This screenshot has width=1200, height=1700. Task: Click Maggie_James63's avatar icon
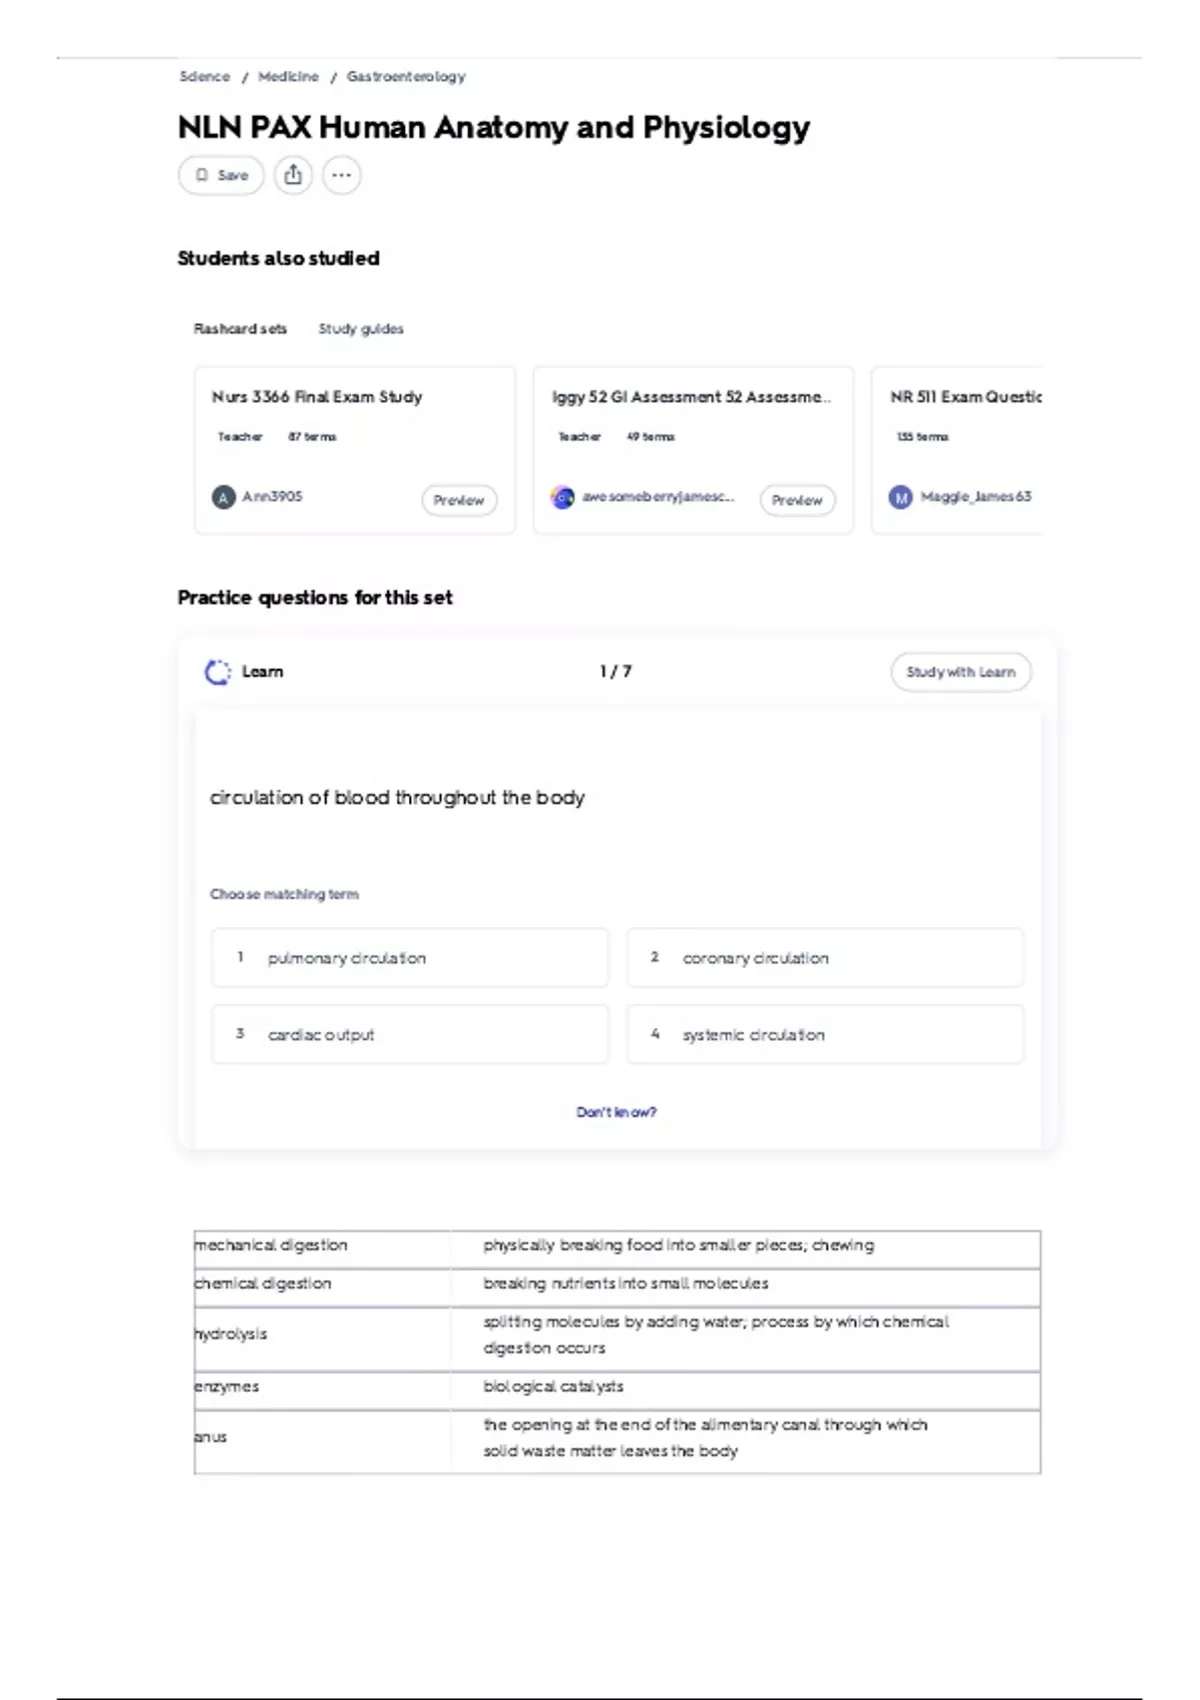pyautogui.click(x=901, y=497)
